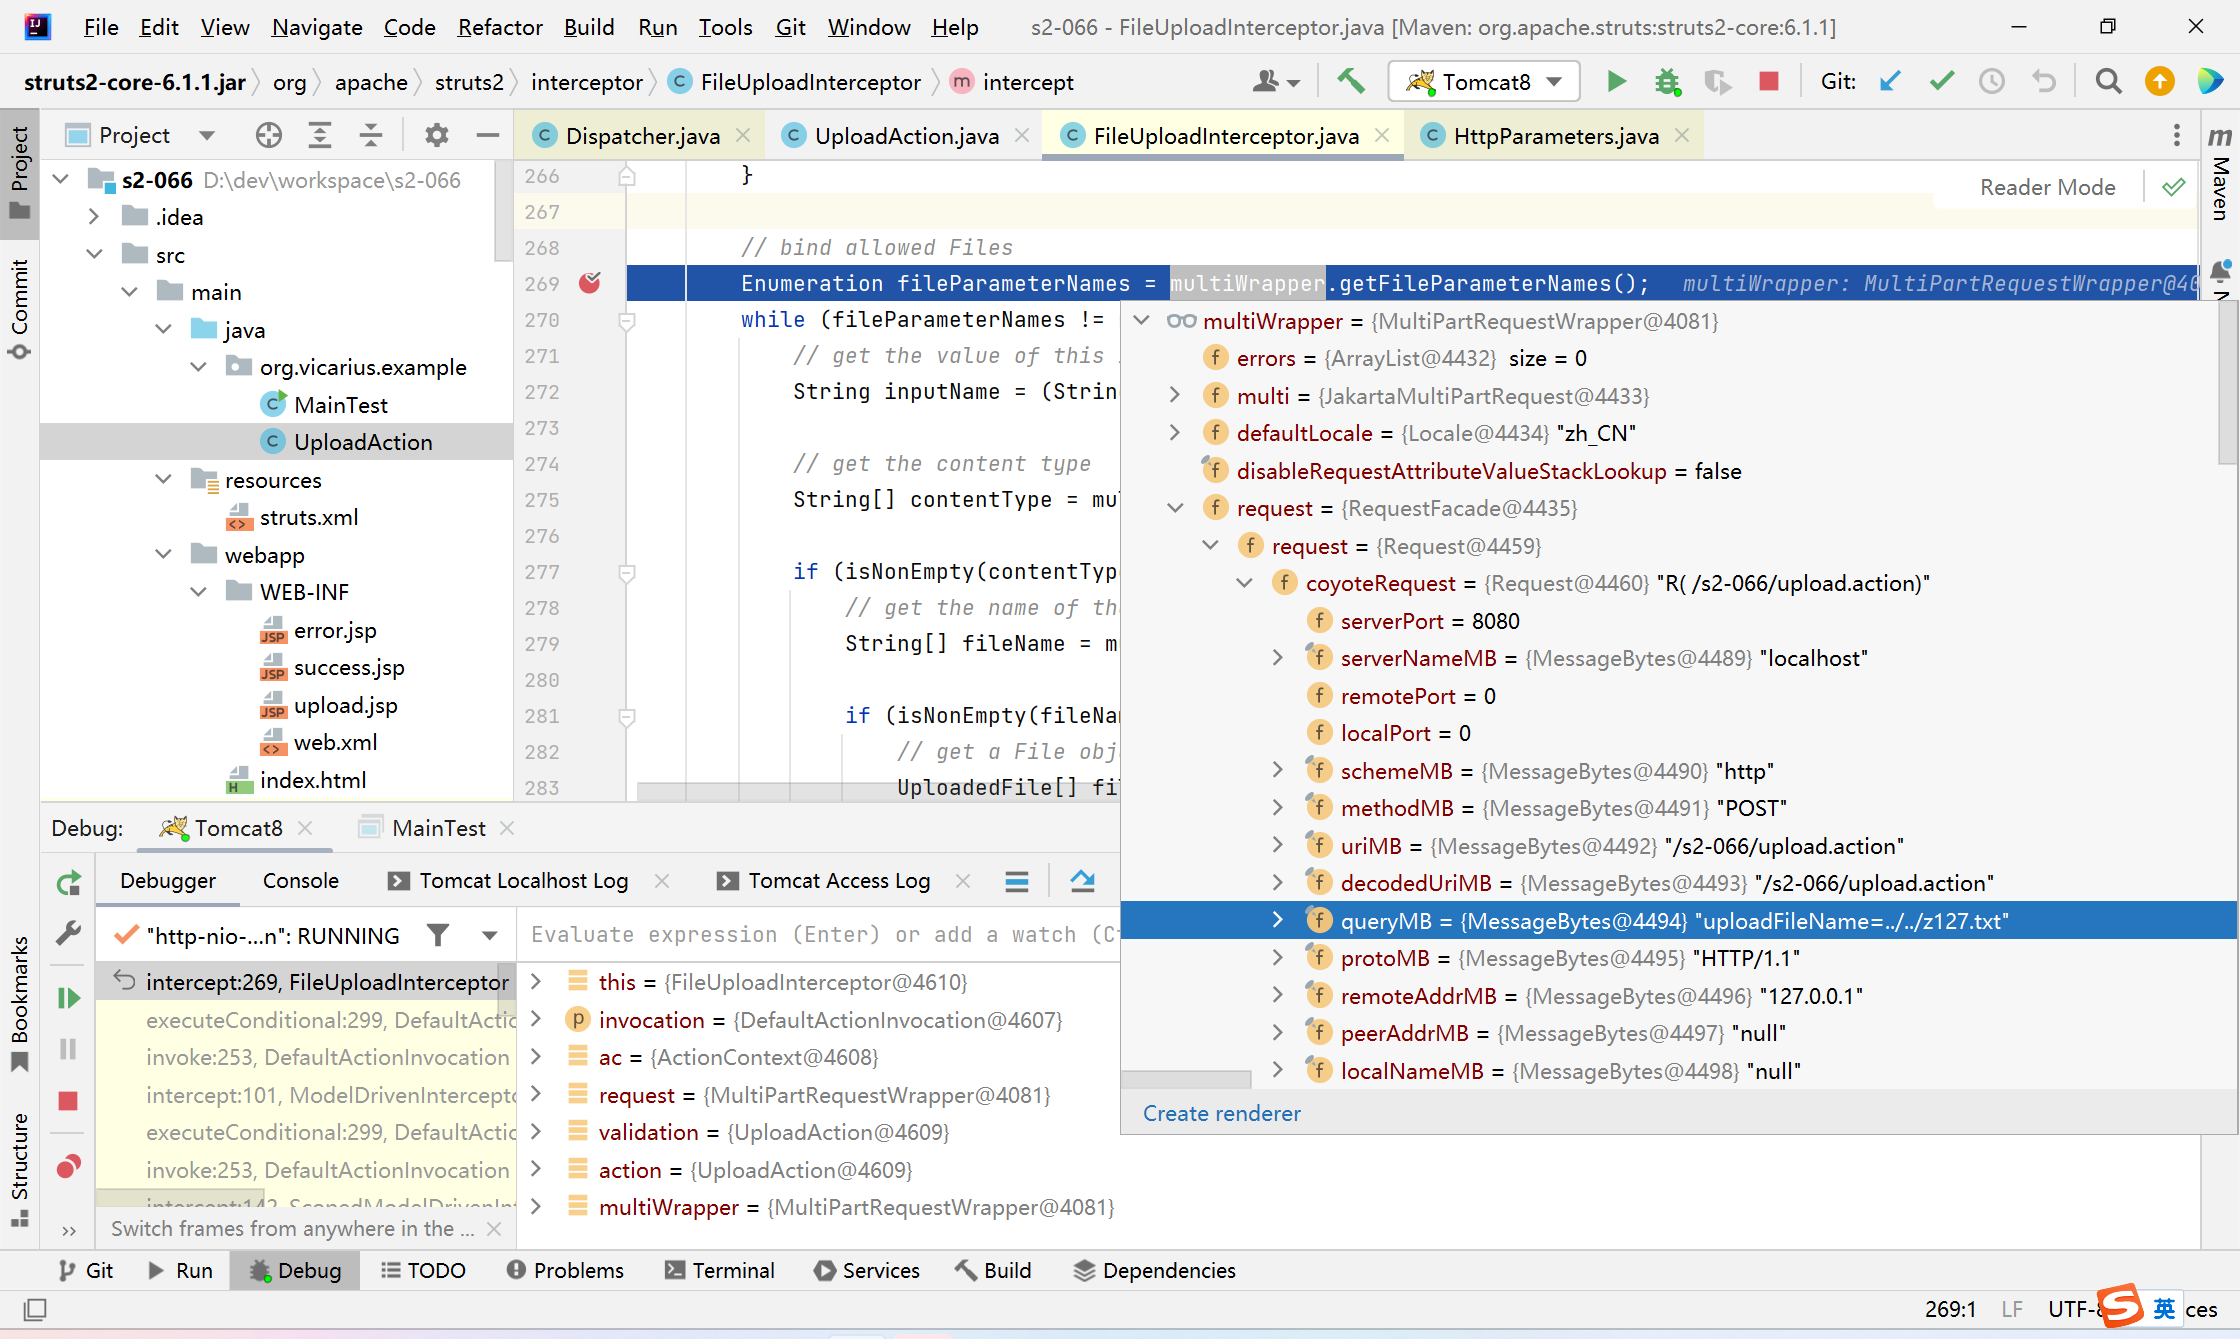Toggle Reader Mode in editor
2240x1339 pixels.
point(2047,187)
